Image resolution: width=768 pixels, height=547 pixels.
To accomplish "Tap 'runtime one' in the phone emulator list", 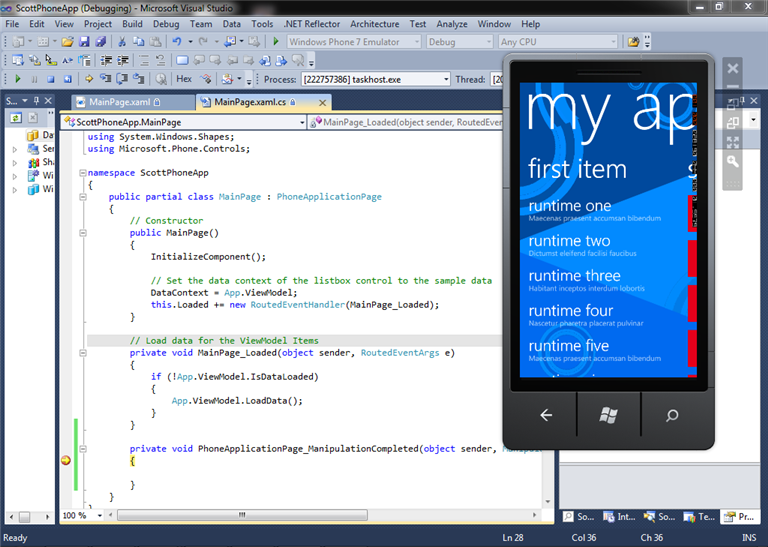I will point(570,206).
